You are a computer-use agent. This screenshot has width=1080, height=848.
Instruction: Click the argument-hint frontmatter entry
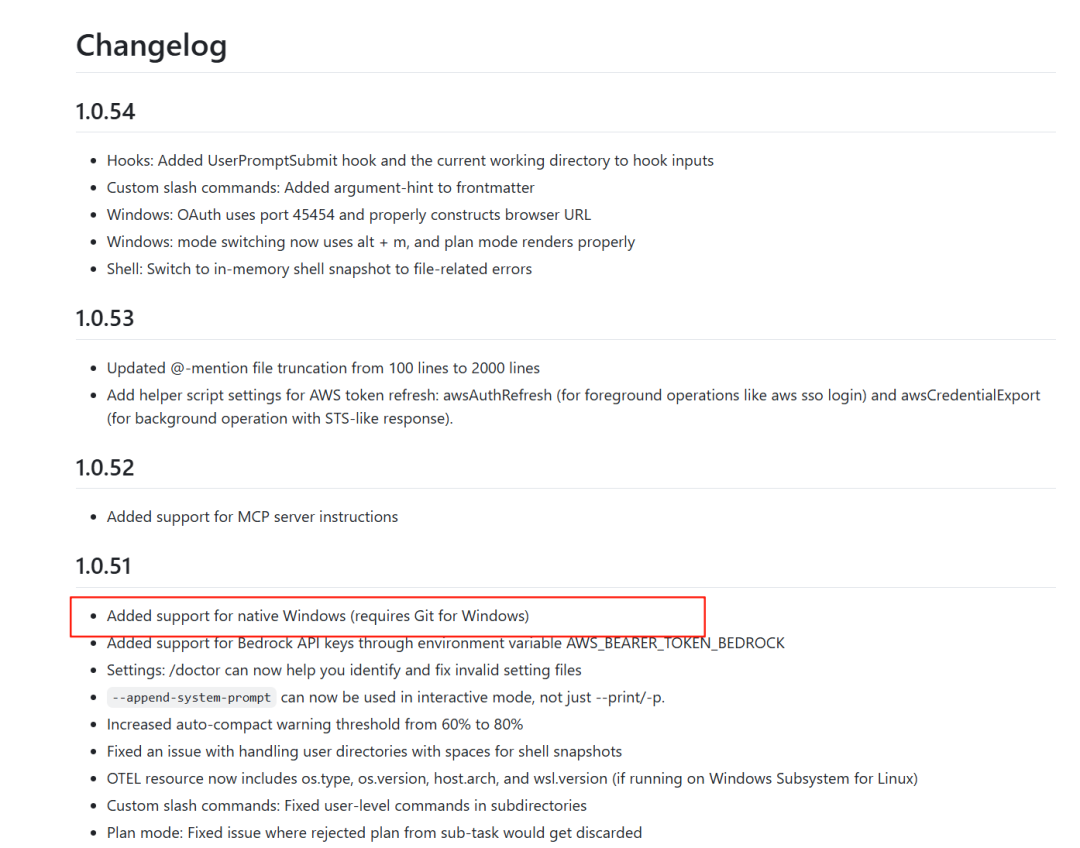tap(320, 187)
